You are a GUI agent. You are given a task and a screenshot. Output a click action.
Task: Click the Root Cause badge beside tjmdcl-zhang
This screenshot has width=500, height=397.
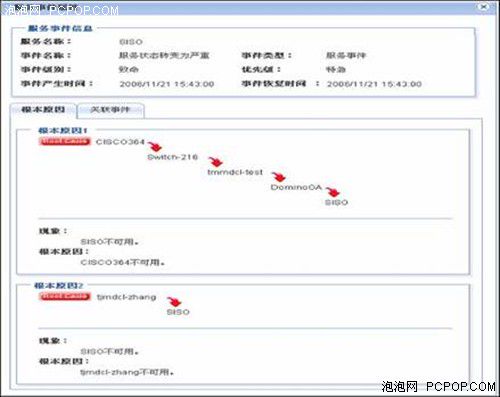tap(64, 296)
